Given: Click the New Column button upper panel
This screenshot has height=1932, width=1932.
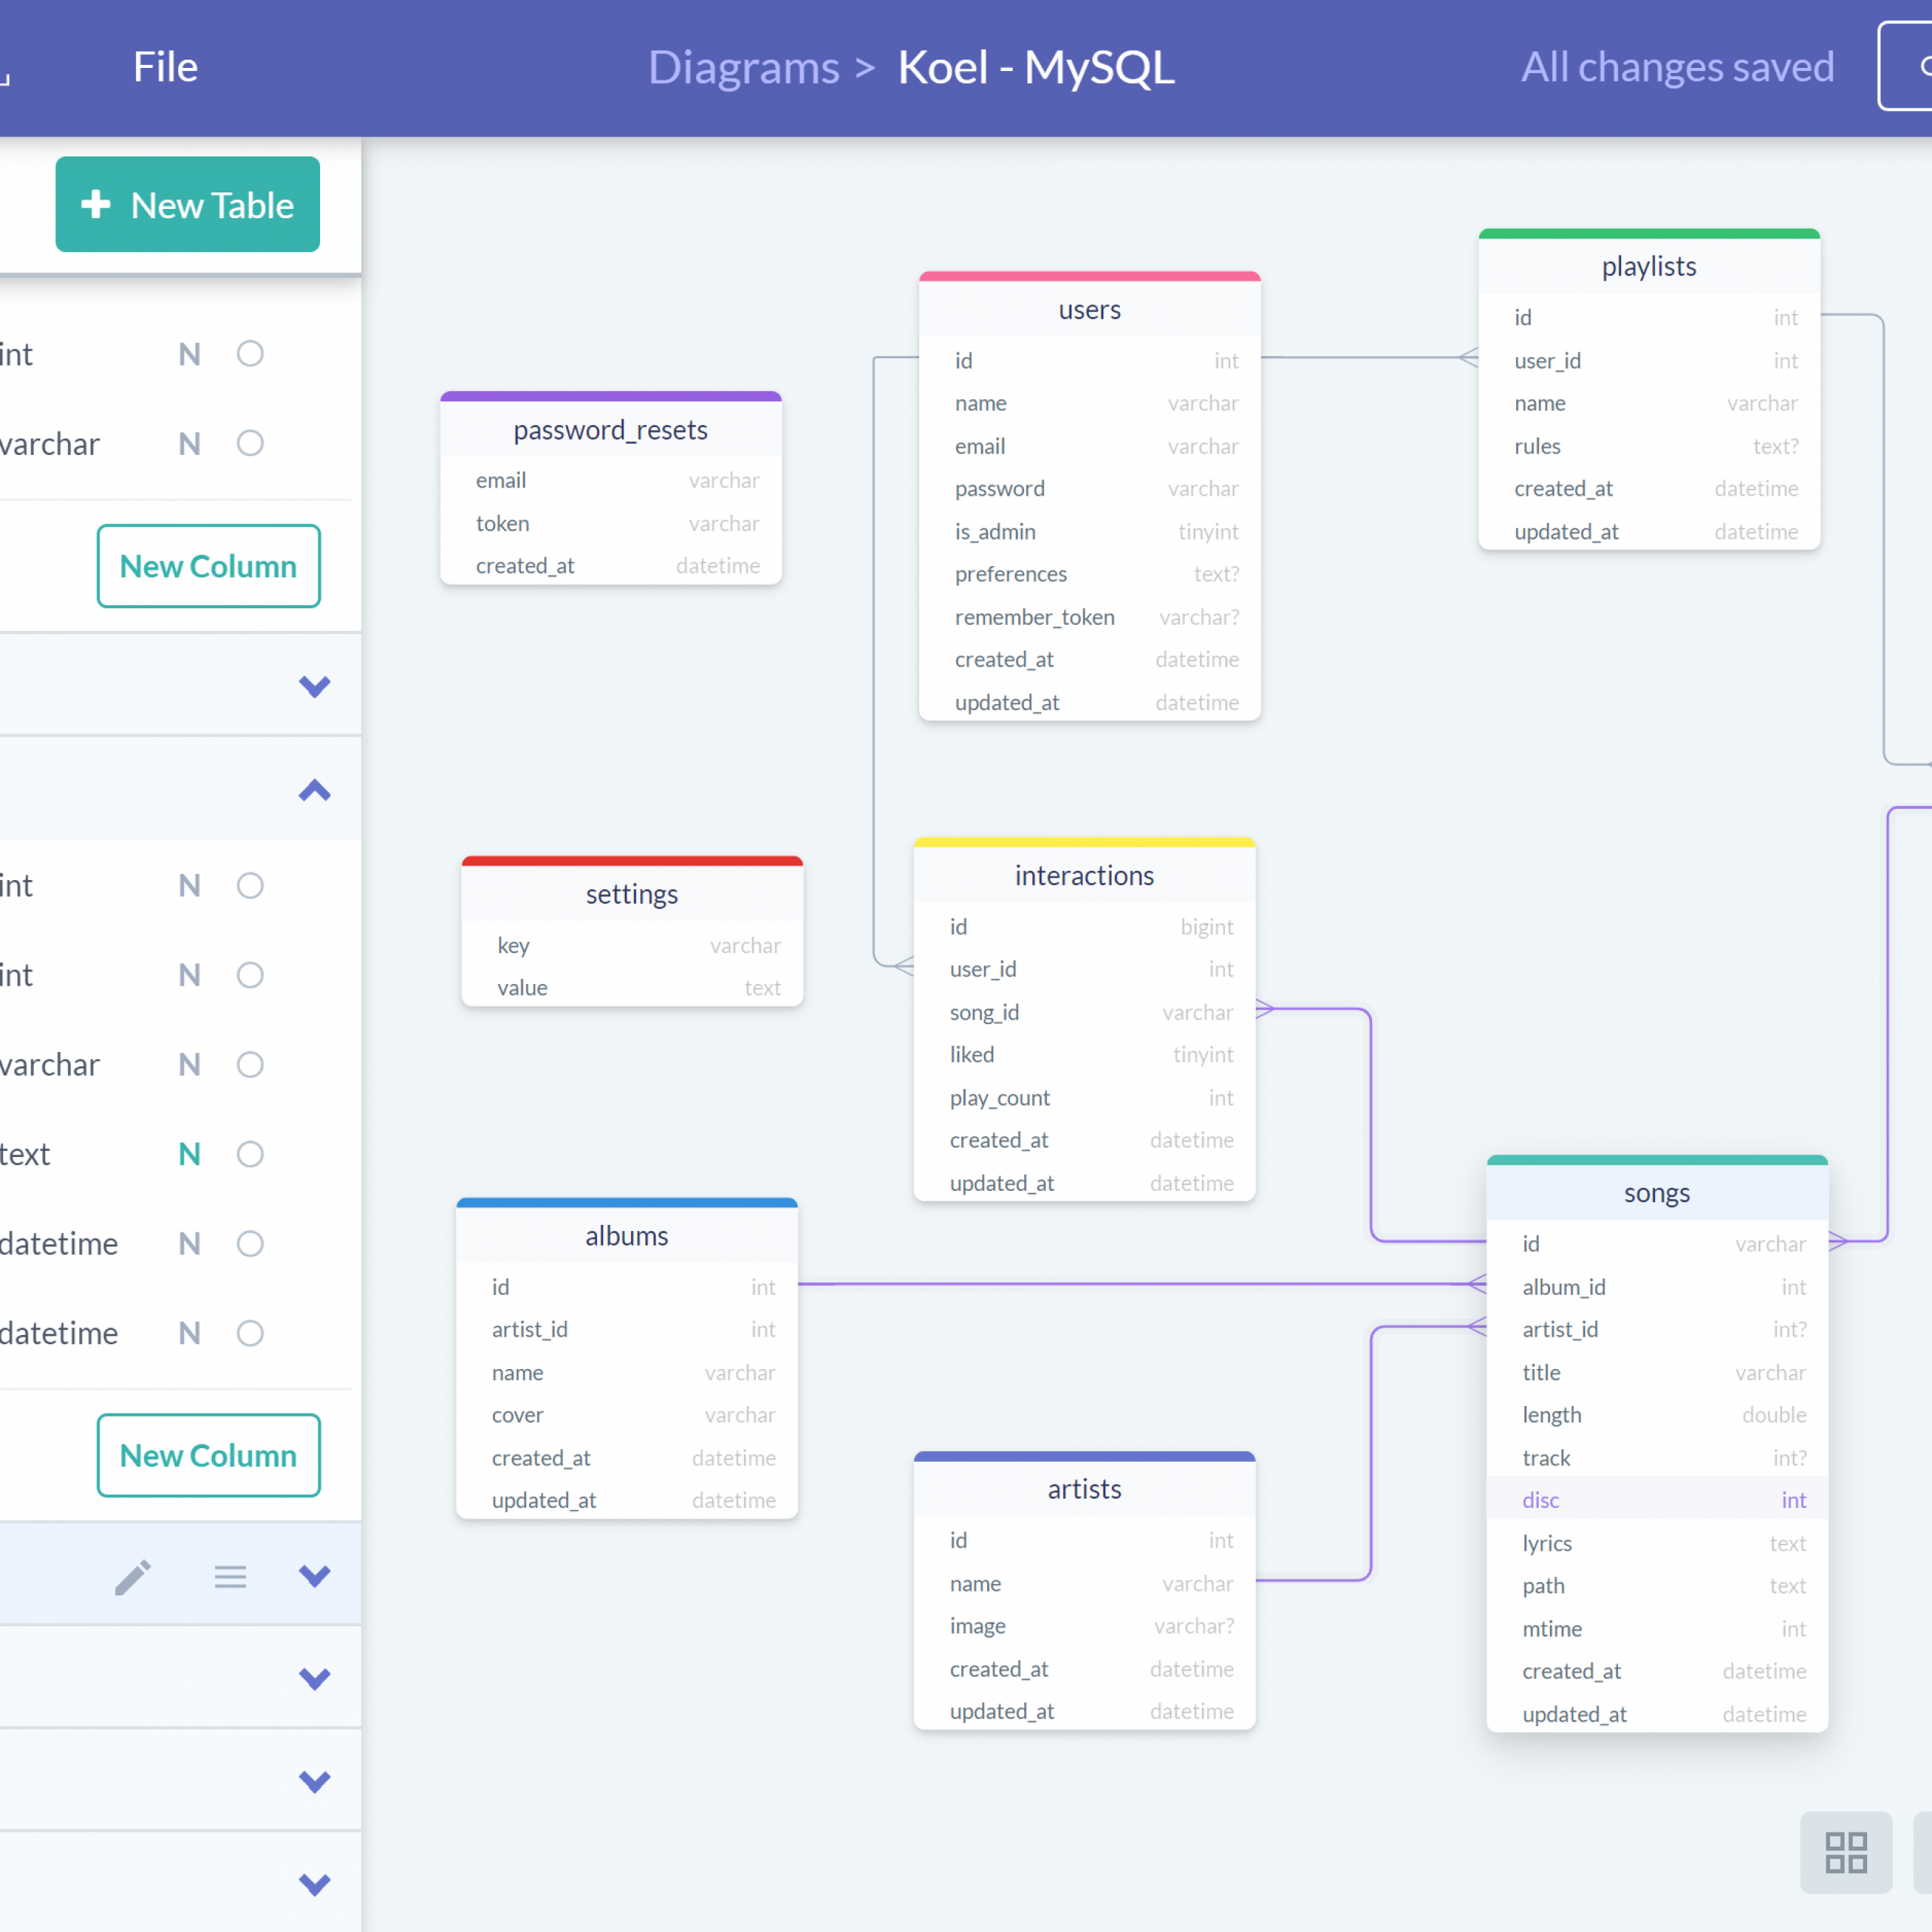Looking at the screenshot, I should point(207,566).
